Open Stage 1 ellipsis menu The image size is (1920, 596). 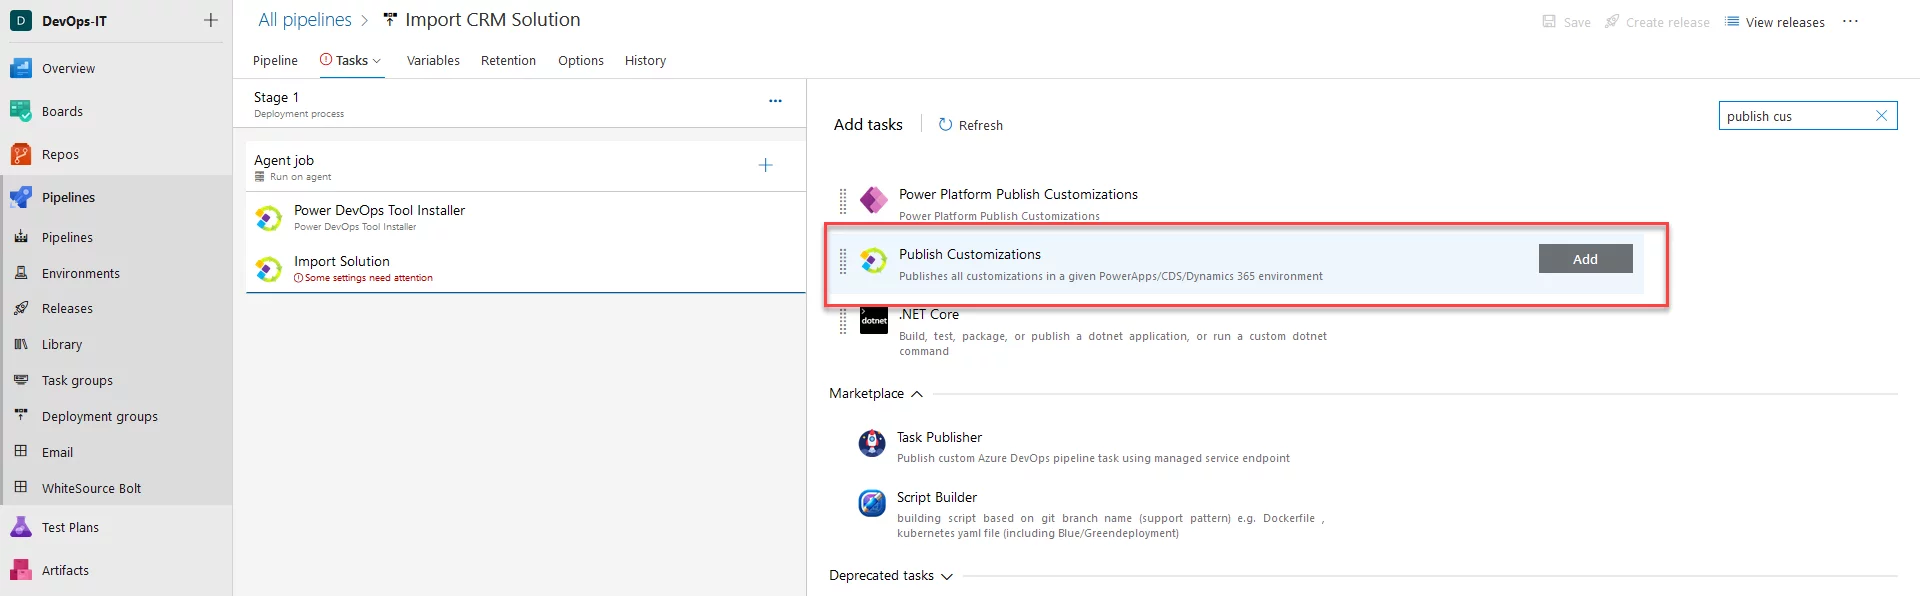tap(775, 101)
